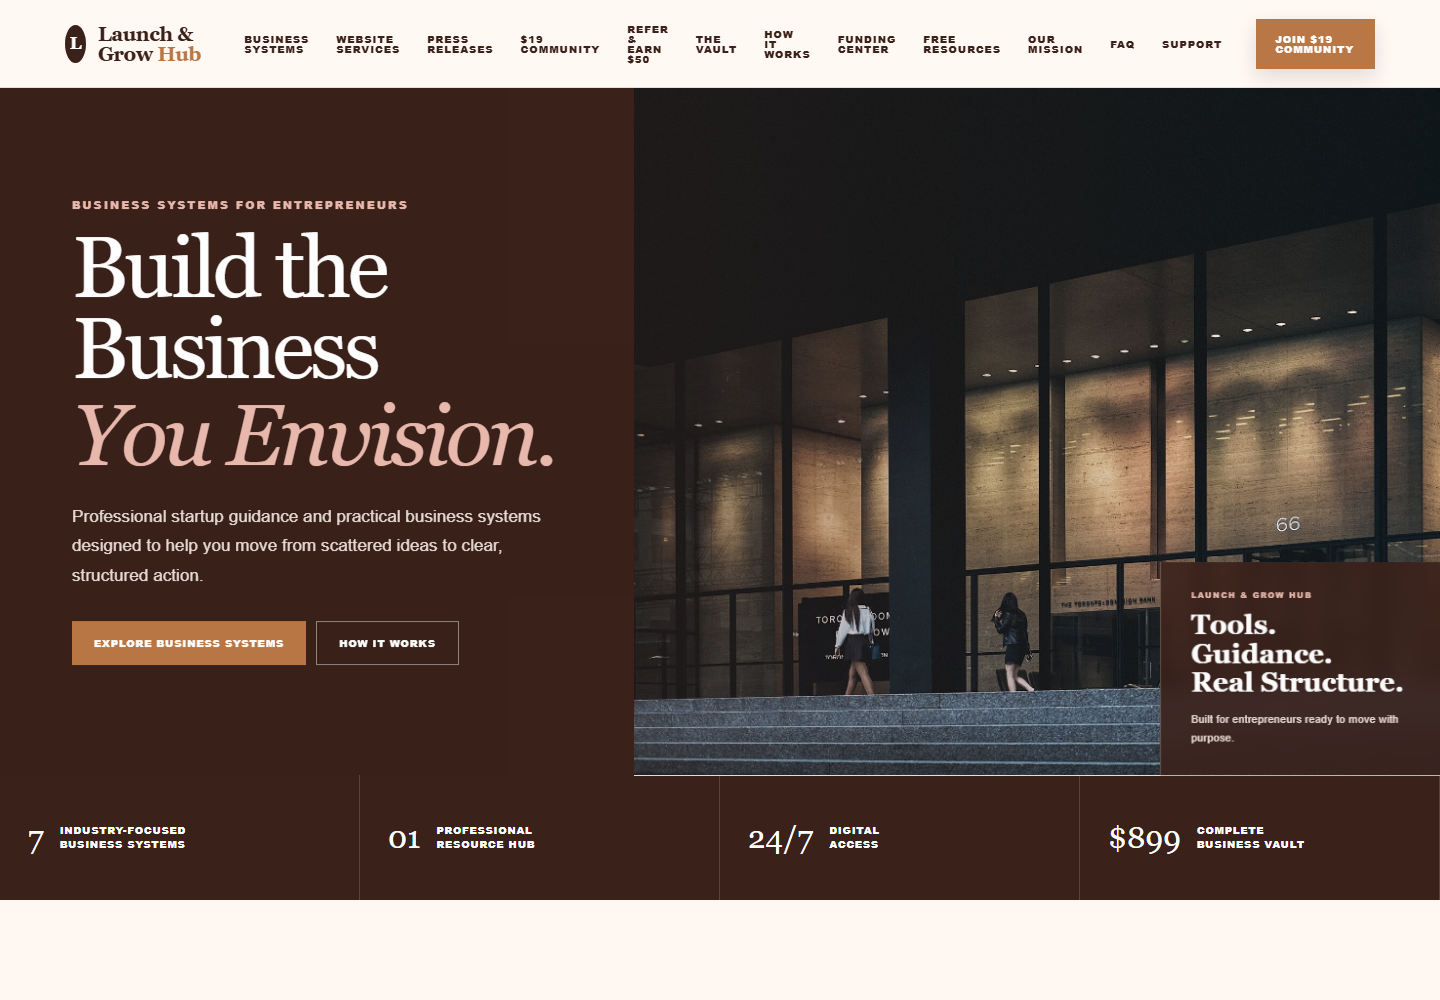This screenshot has width=1440, height=1000.
Task: Click the Business Systems for Entrepreneurs tagline
Action: 240,205
